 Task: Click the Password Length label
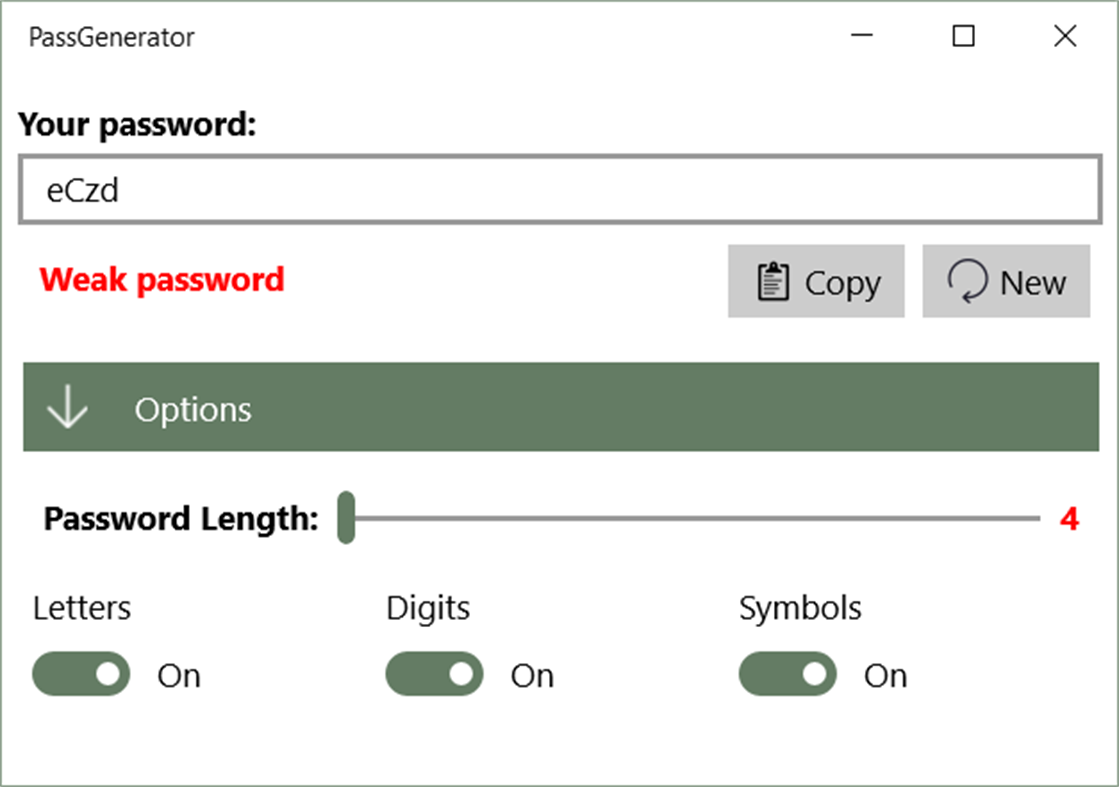click(x=180, y=518)
